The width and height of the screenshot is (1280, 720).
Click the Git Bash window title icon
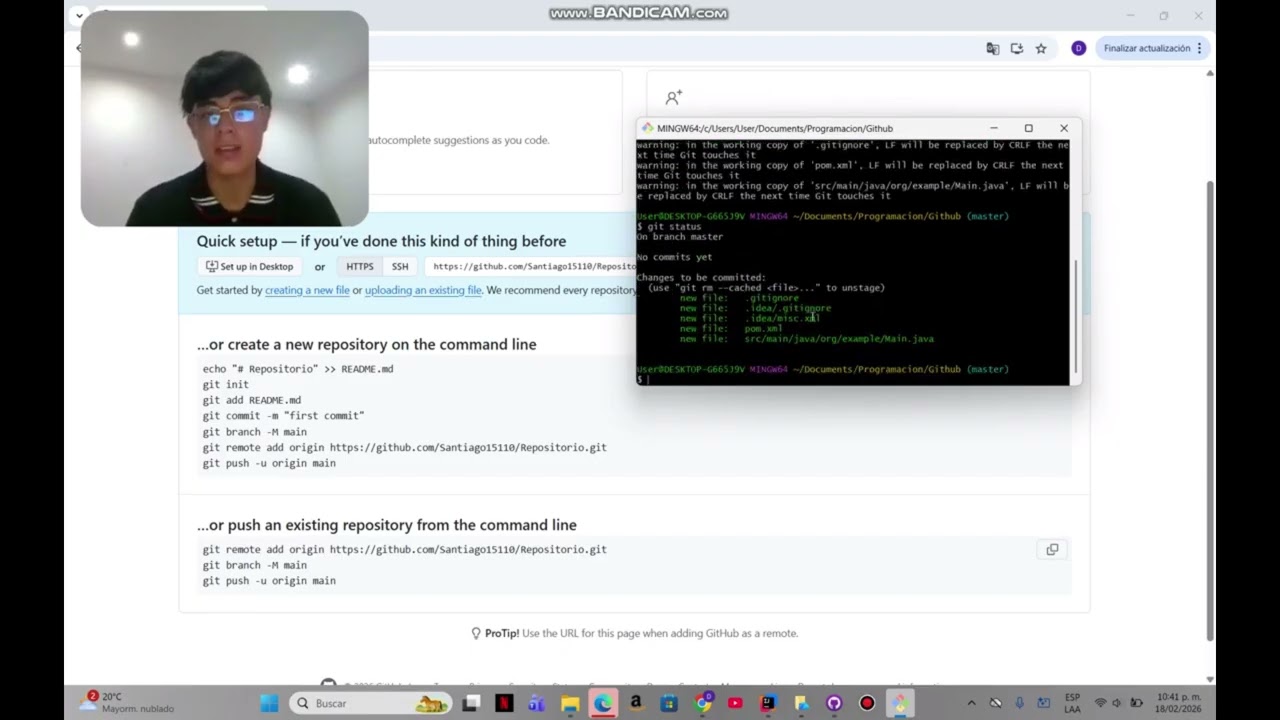tap(647, 128)
